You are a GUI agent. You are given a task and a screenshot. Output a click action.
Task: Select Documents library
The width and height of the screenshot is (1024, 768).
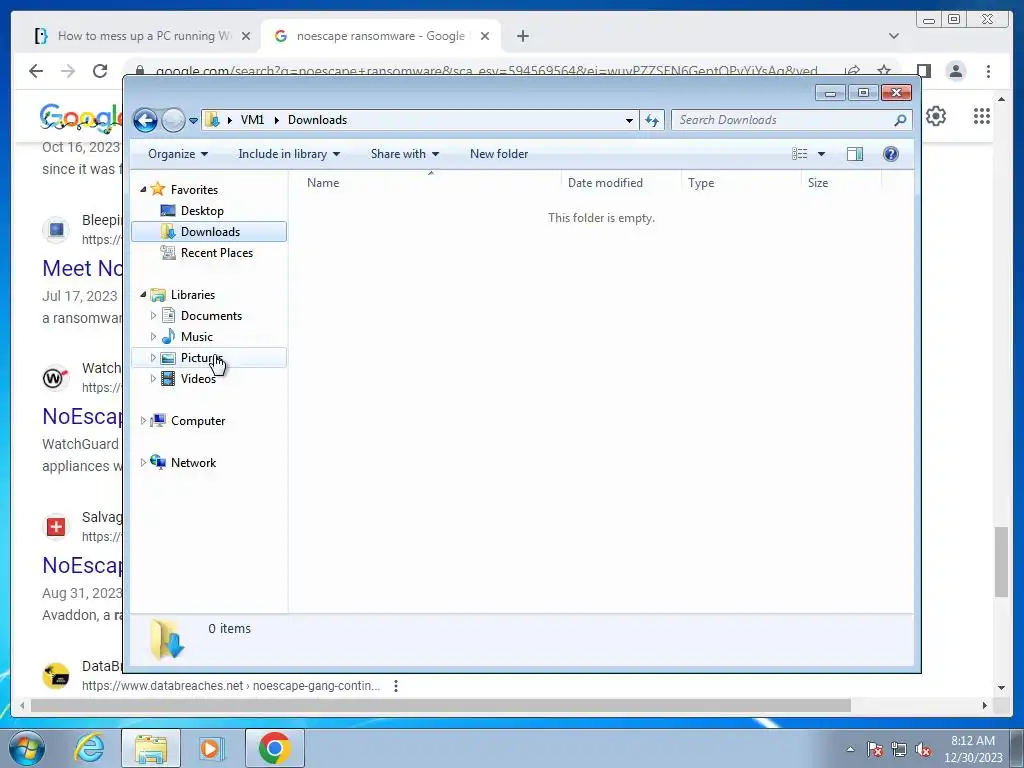click(x=211, y=316)
